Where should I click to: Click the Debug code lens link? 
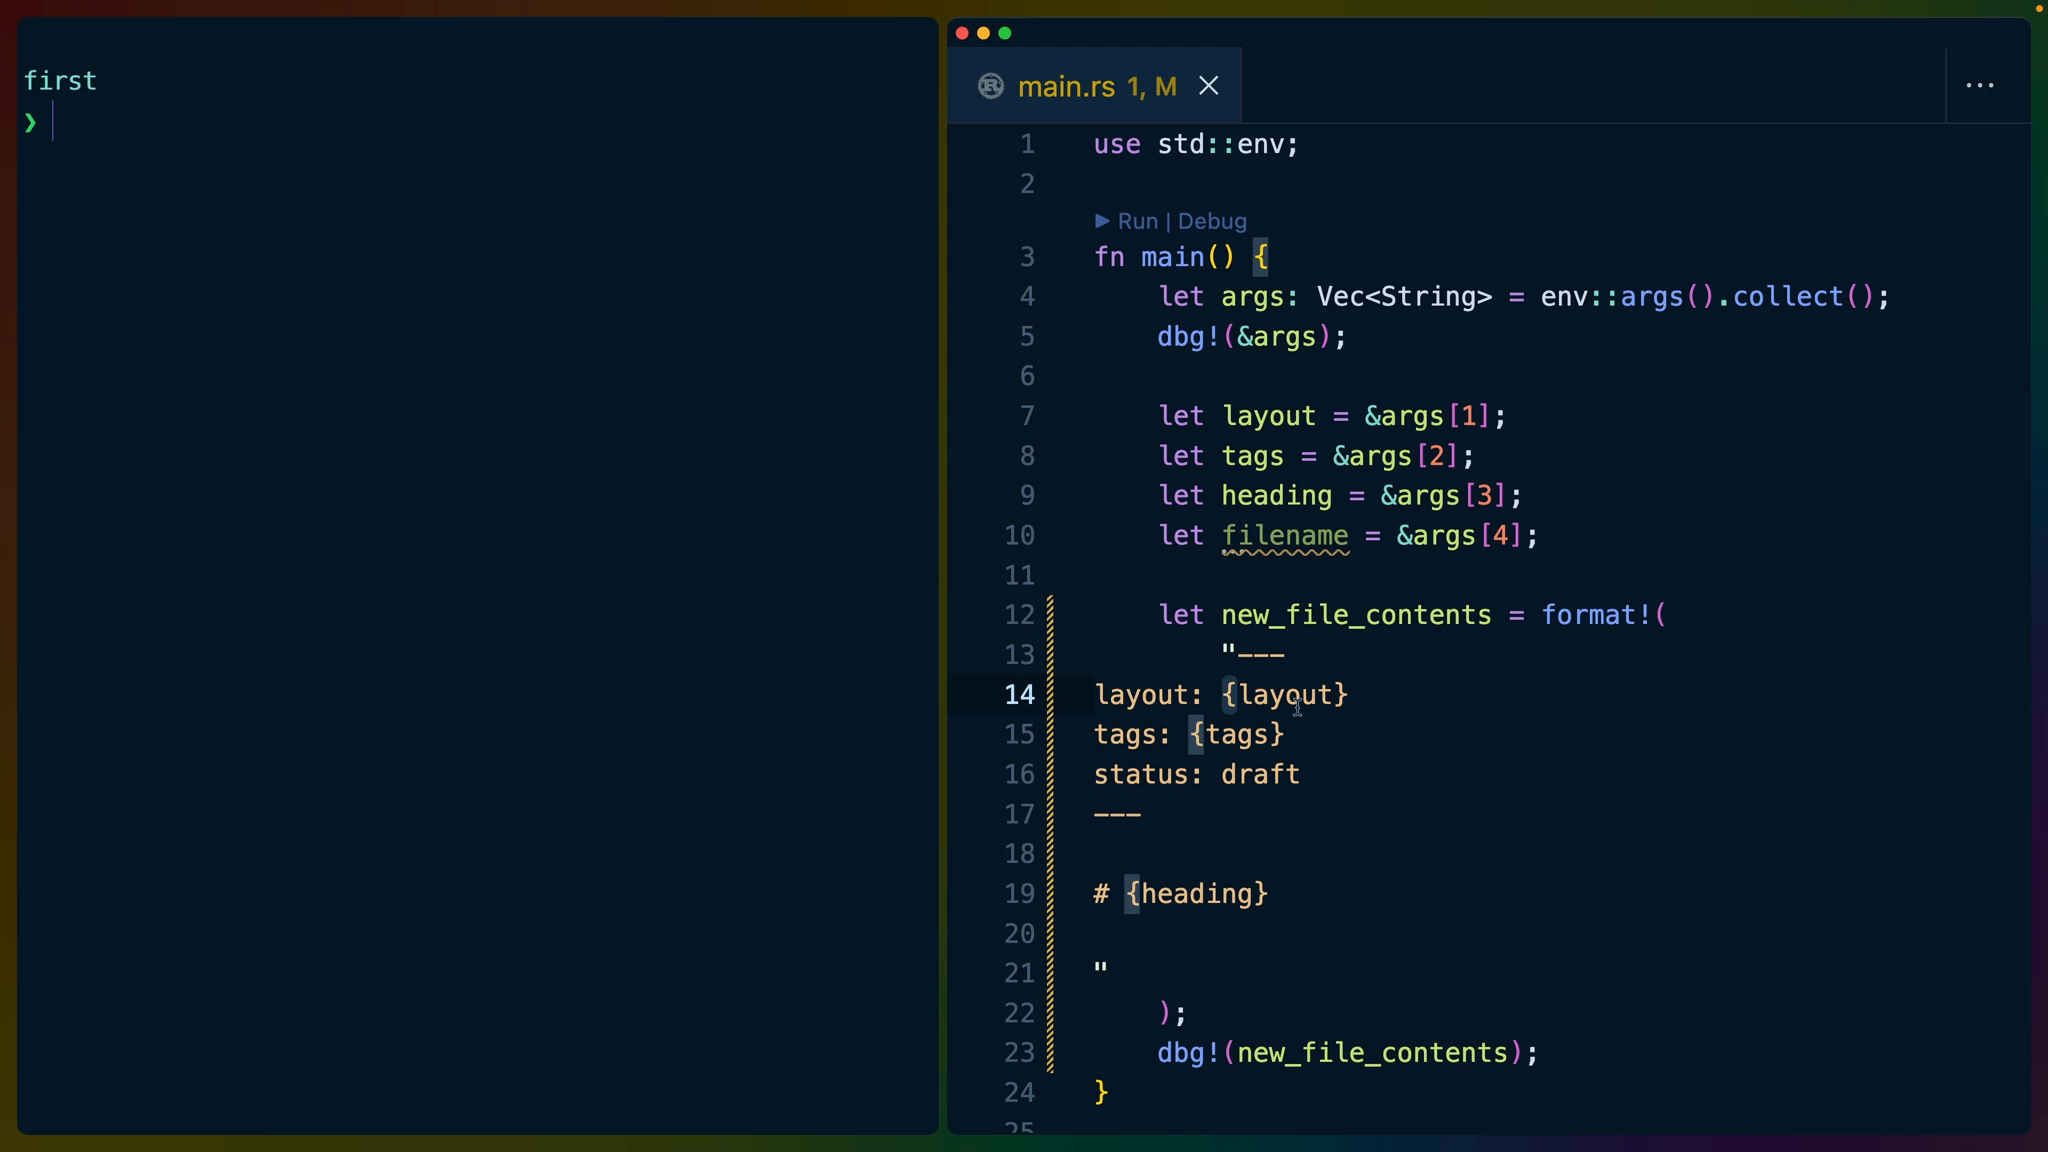(x=1211, y=221)
